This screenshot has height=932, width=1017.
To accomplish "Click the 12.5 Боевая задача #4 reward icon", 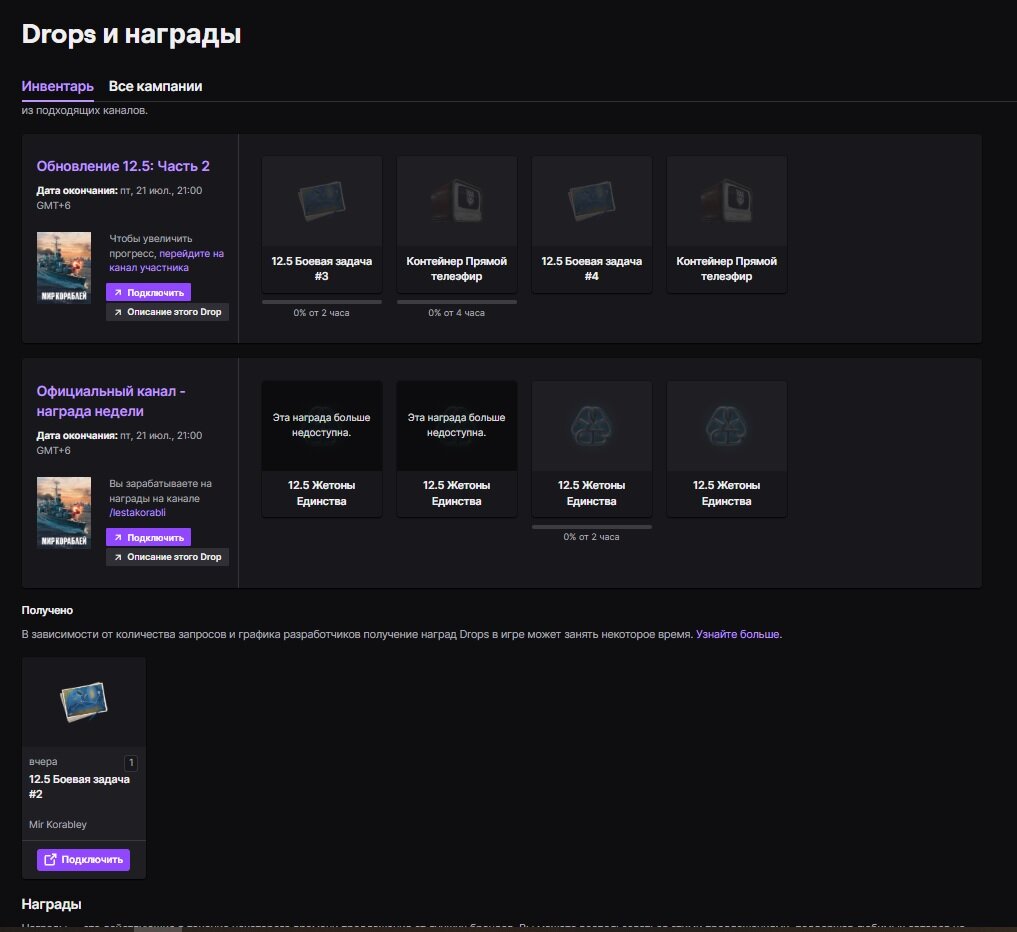I will [591, 200].
